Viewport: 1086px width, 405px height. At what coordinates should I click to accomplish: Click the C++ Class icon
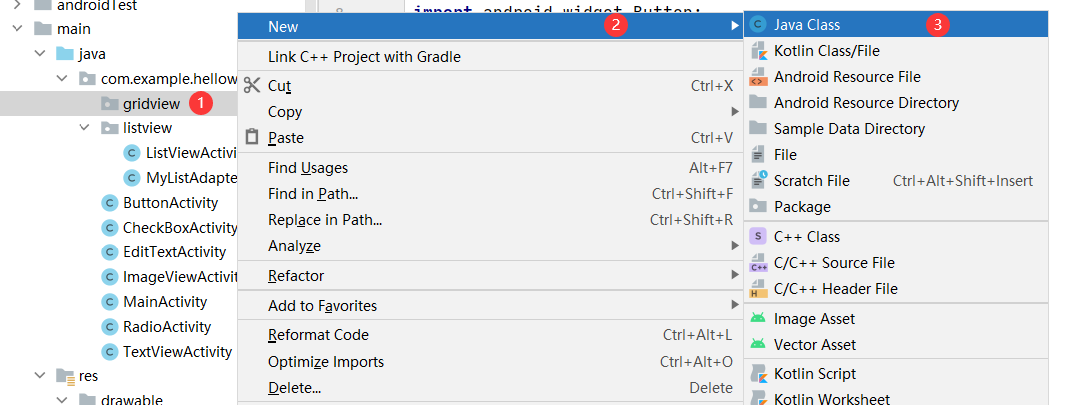point(758,237)
